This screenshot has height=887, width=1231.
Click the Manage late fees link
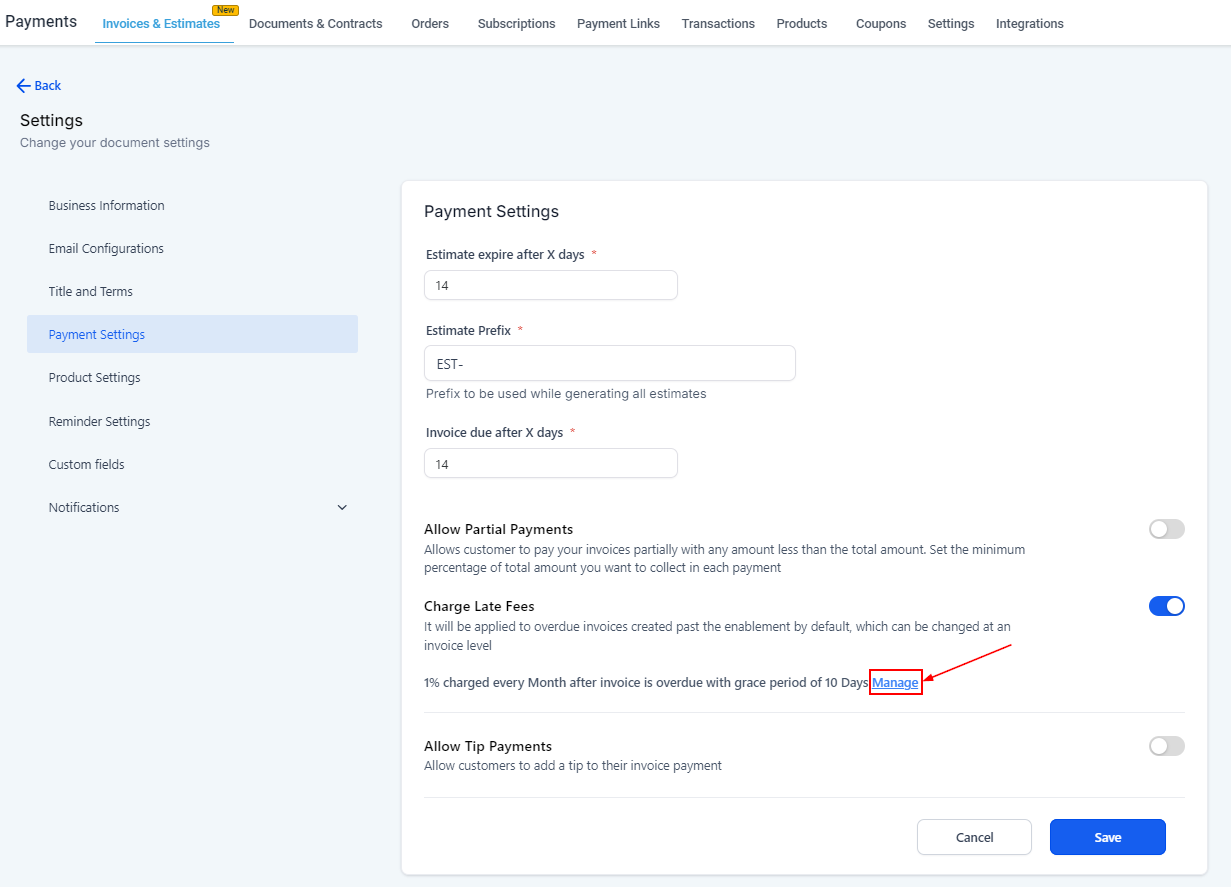pyautogui.click(x=895, y=683)
